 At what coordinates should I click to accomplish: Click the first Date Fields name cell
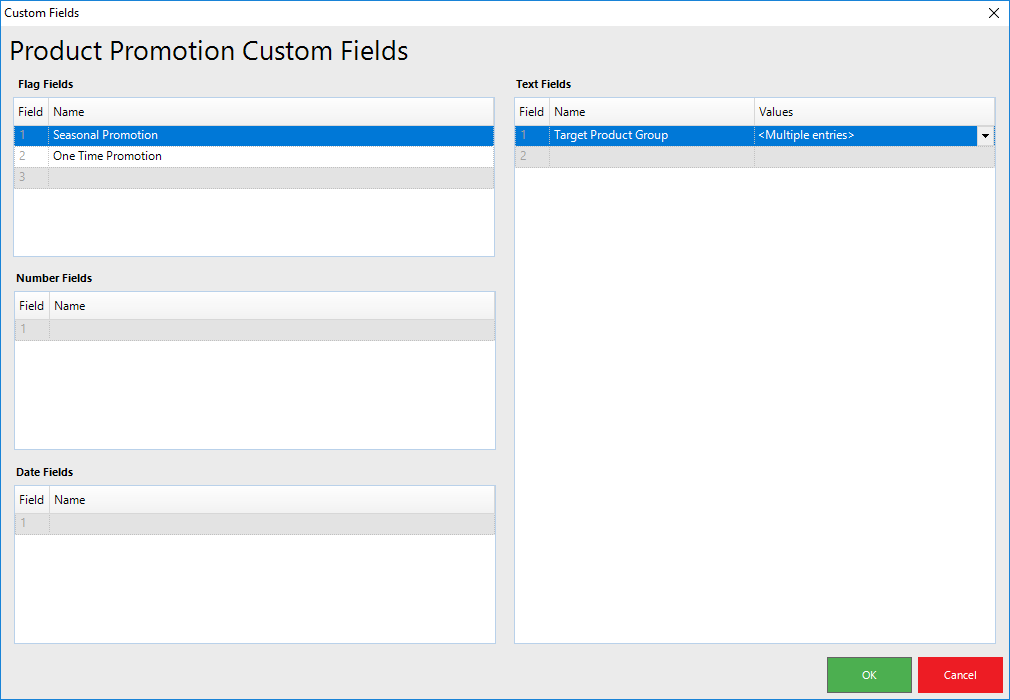click(271, 523)
